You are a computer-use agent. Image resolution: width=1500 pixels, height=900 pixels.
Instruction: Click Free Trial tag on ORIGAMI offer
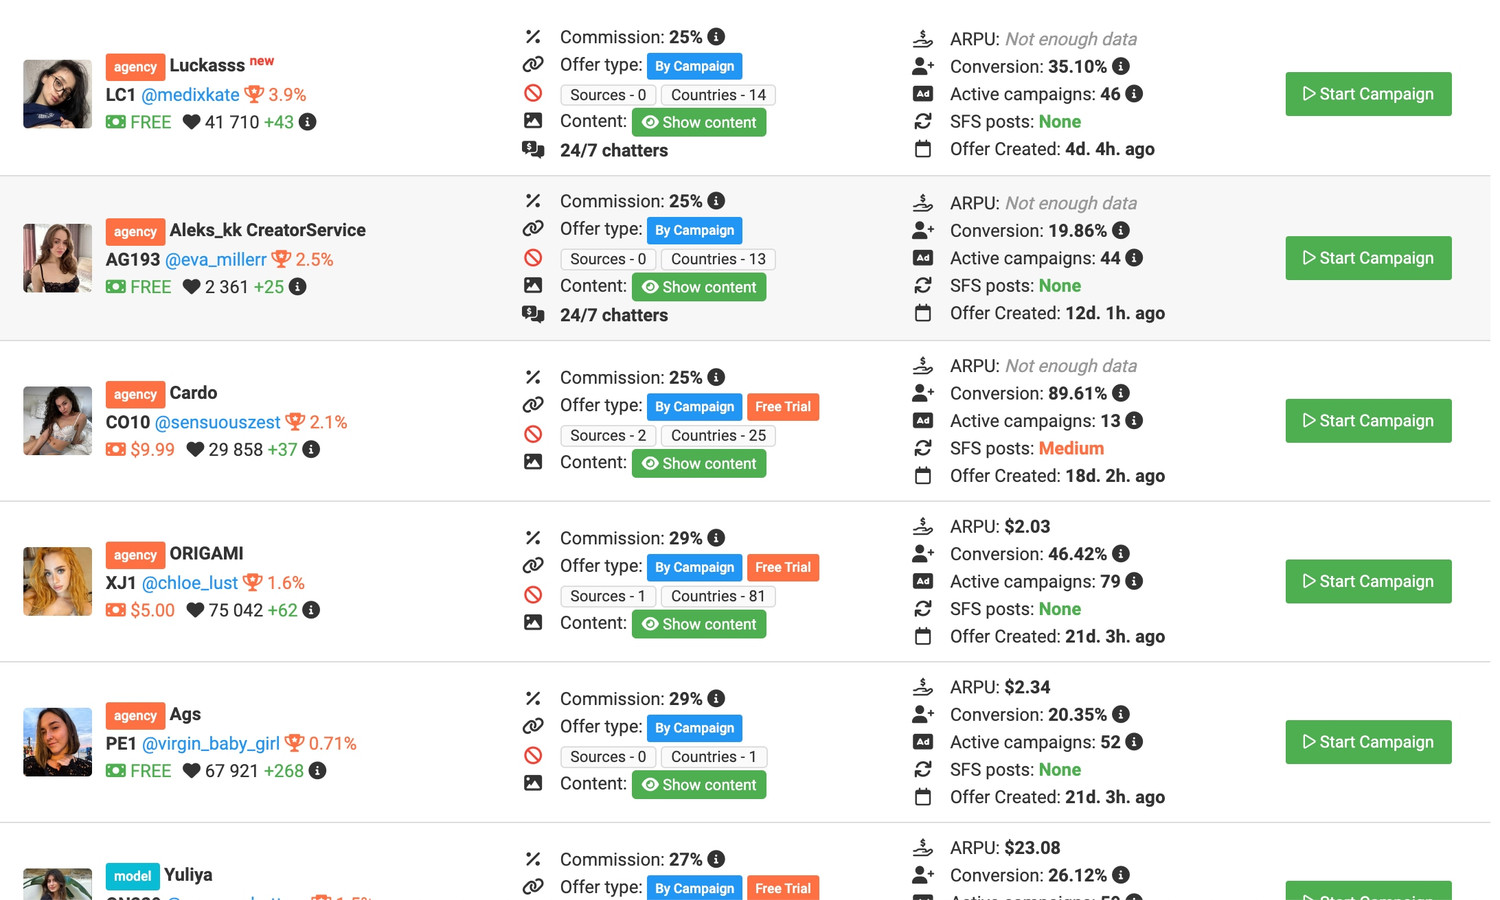(x=783, y=567)
